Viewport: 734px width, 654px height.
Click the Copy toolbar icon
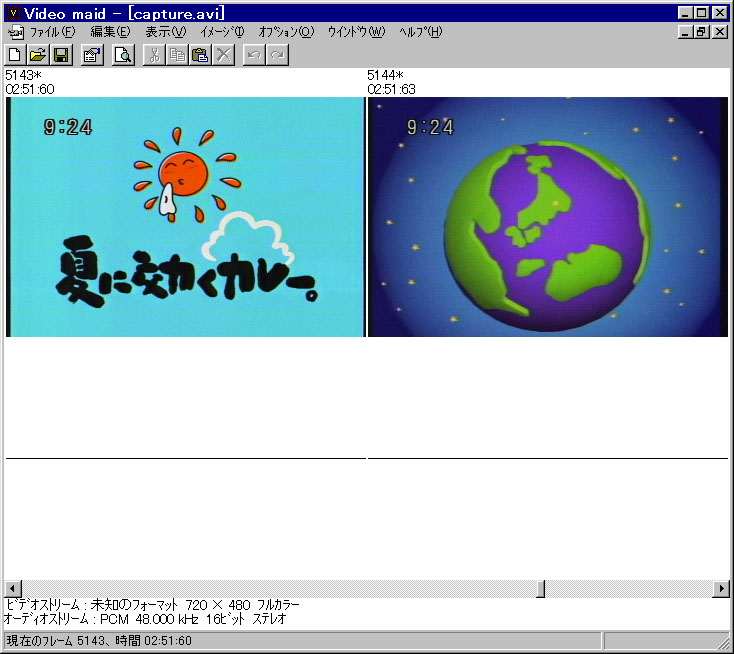pos(177,54)
